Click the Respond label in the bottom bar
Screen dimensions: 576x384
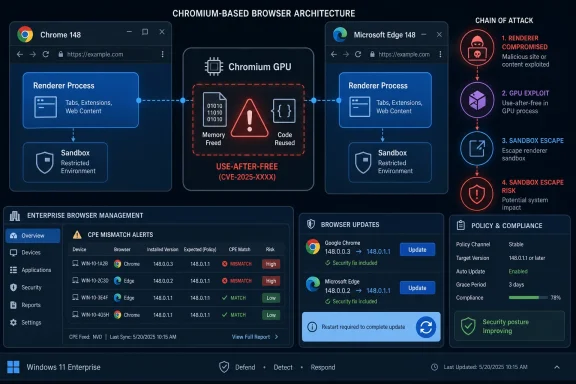(x=323, y=367)
